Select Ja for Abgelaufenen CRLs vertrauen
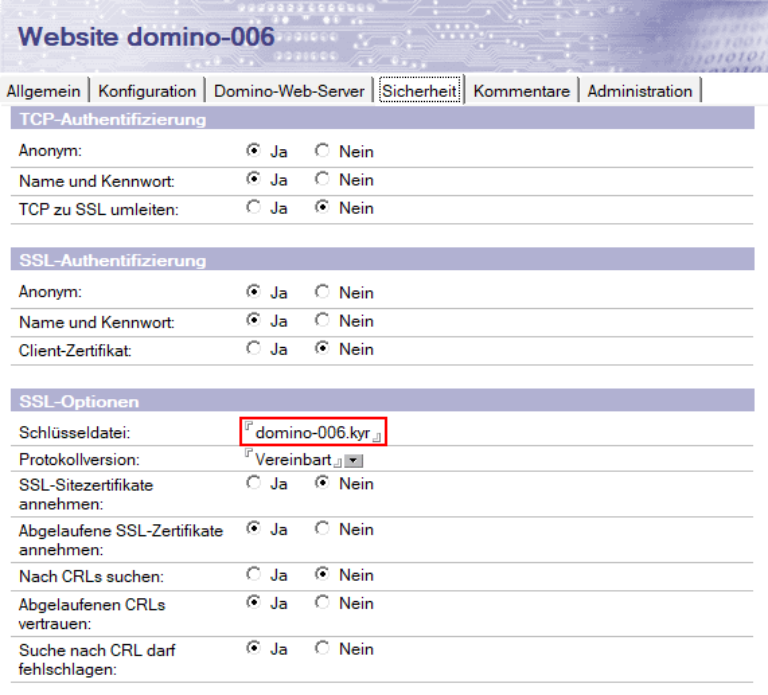This screenshot has height=695, width=768. click(x=253, y=602)
